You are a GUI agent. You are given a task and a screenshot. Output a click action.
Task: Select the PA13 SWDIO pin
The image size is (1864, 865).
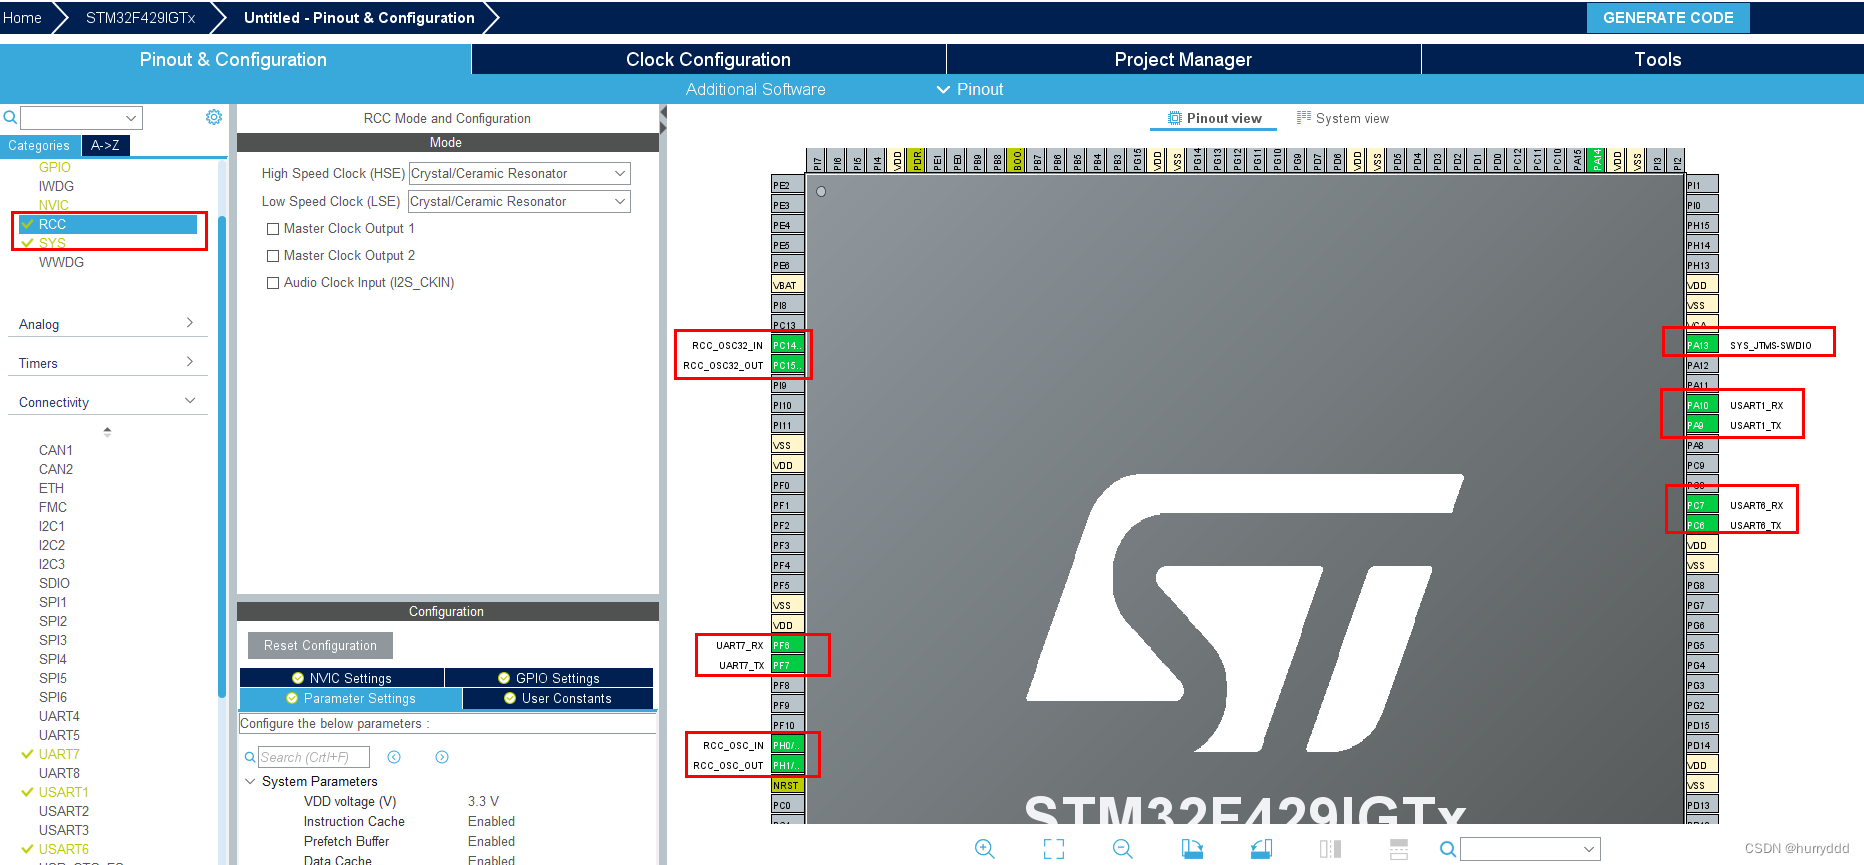(1701, 345)
